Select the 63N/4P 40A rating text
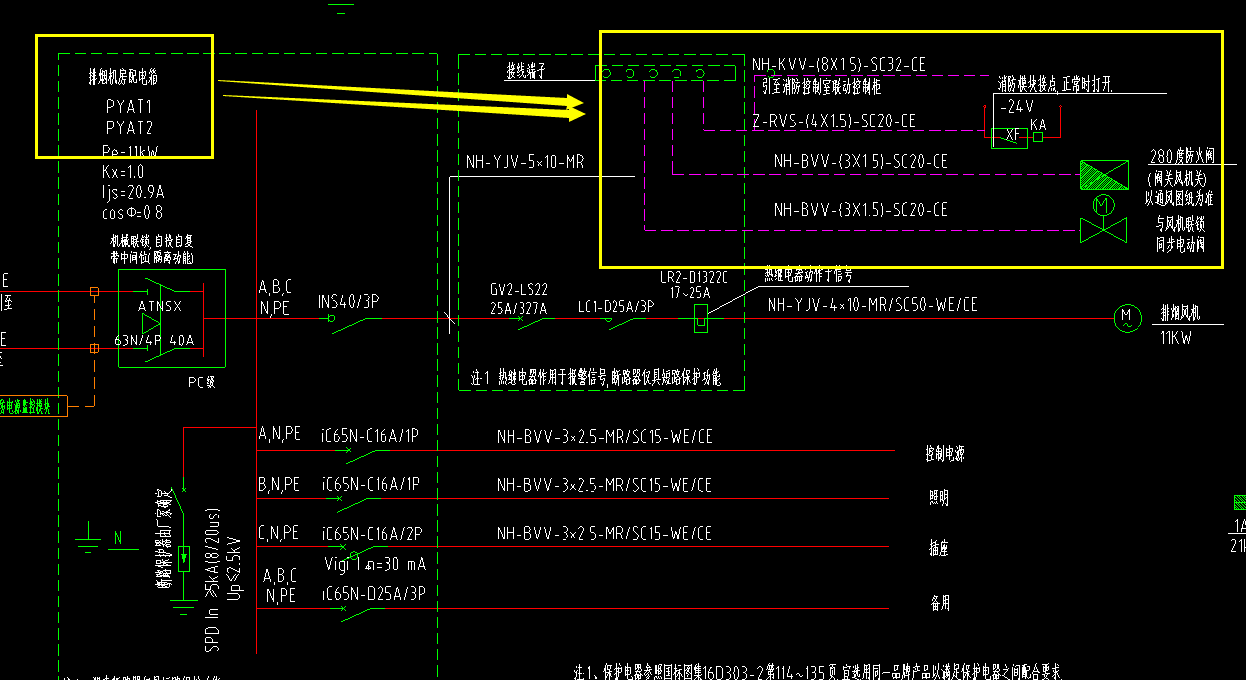The image size is (1246, 680). pyautogui.click(x=154, y=340)
